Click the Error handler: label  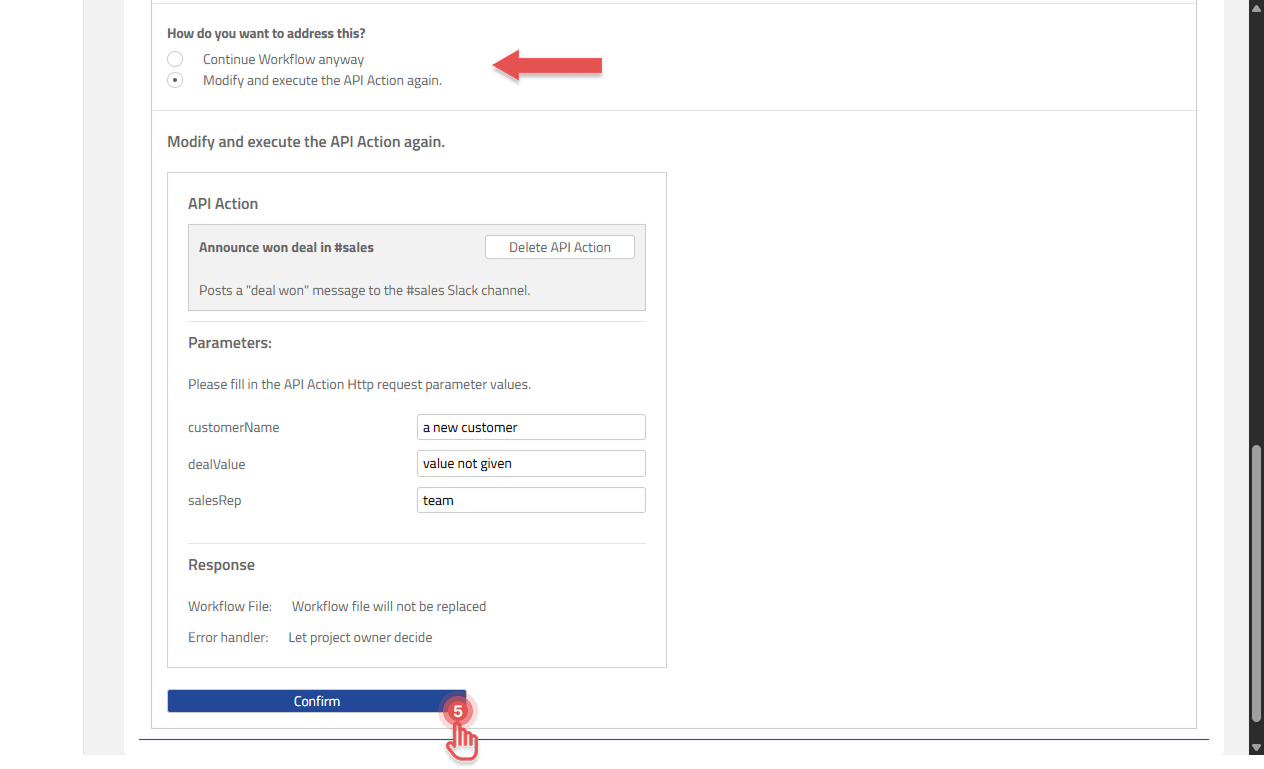click(228, 637)
